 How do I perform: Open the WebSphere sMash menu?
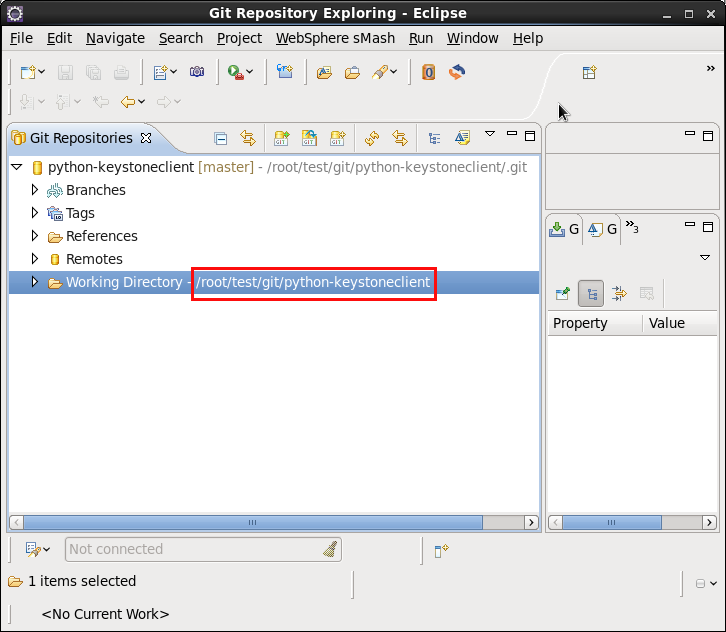coord(335,38)
